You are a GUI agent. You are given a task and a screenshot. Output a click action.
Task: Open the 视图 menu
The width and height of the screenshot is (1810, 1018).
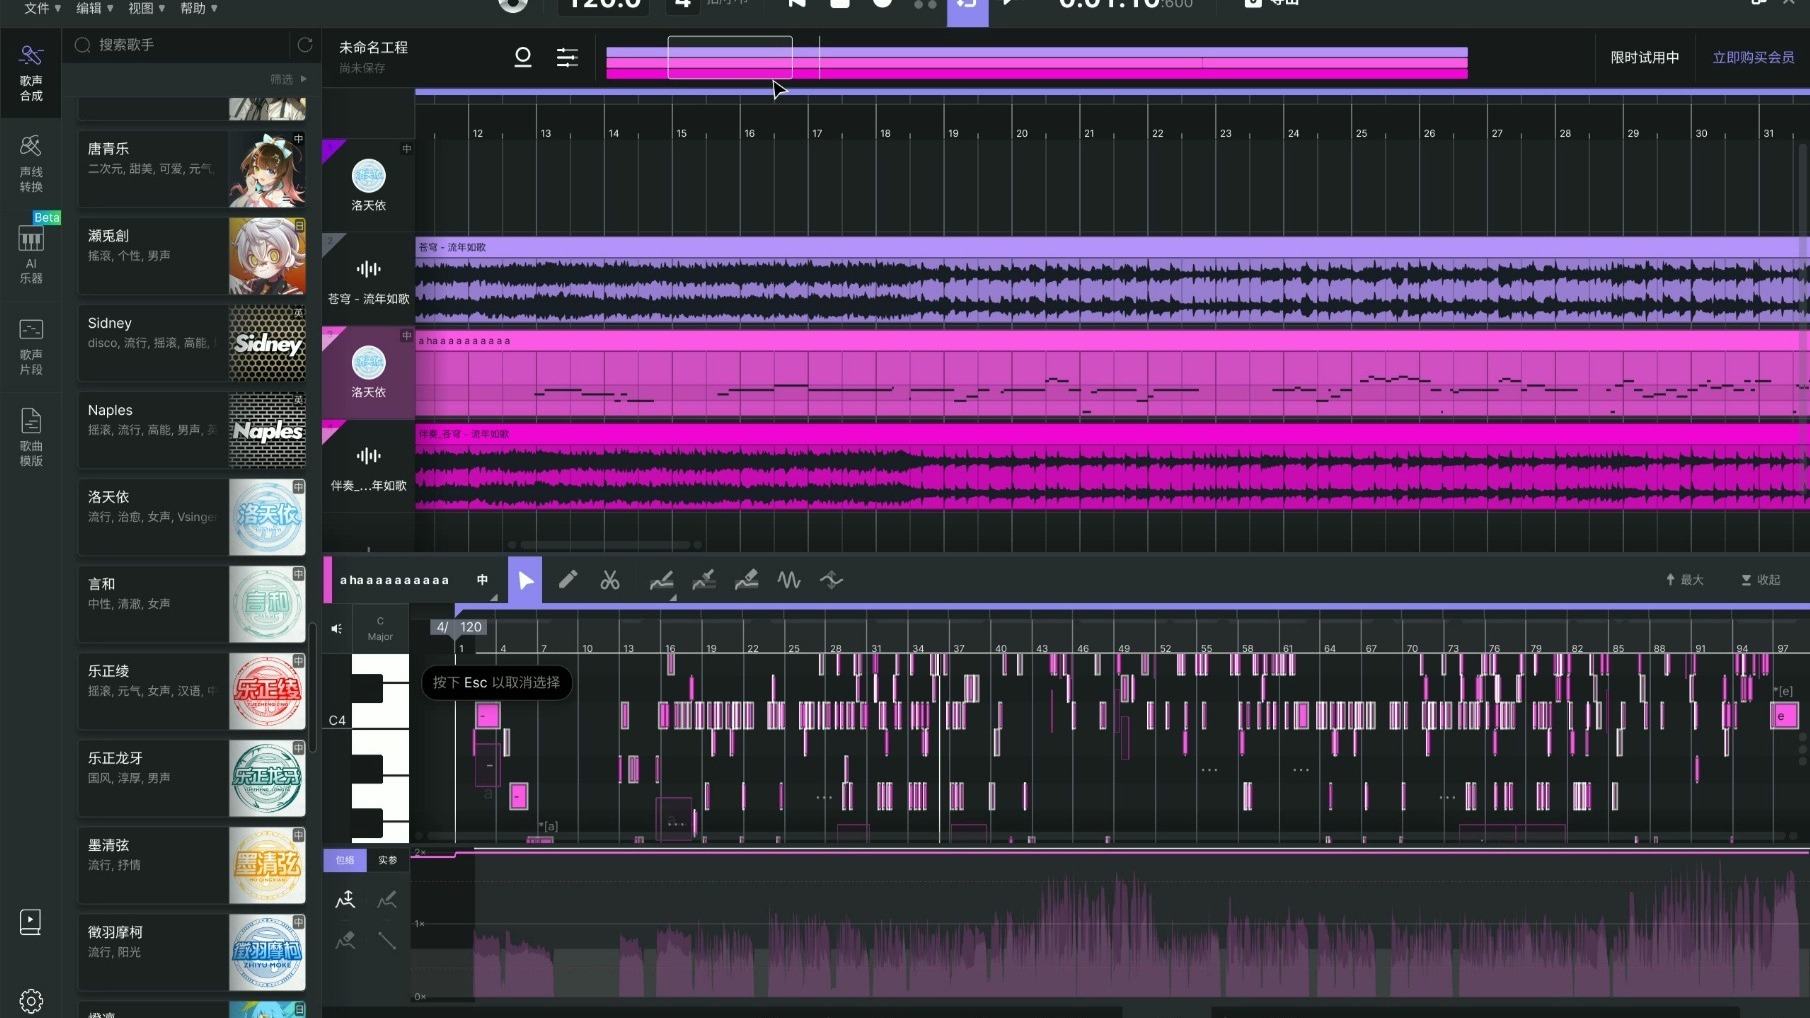tap(146, 8)
